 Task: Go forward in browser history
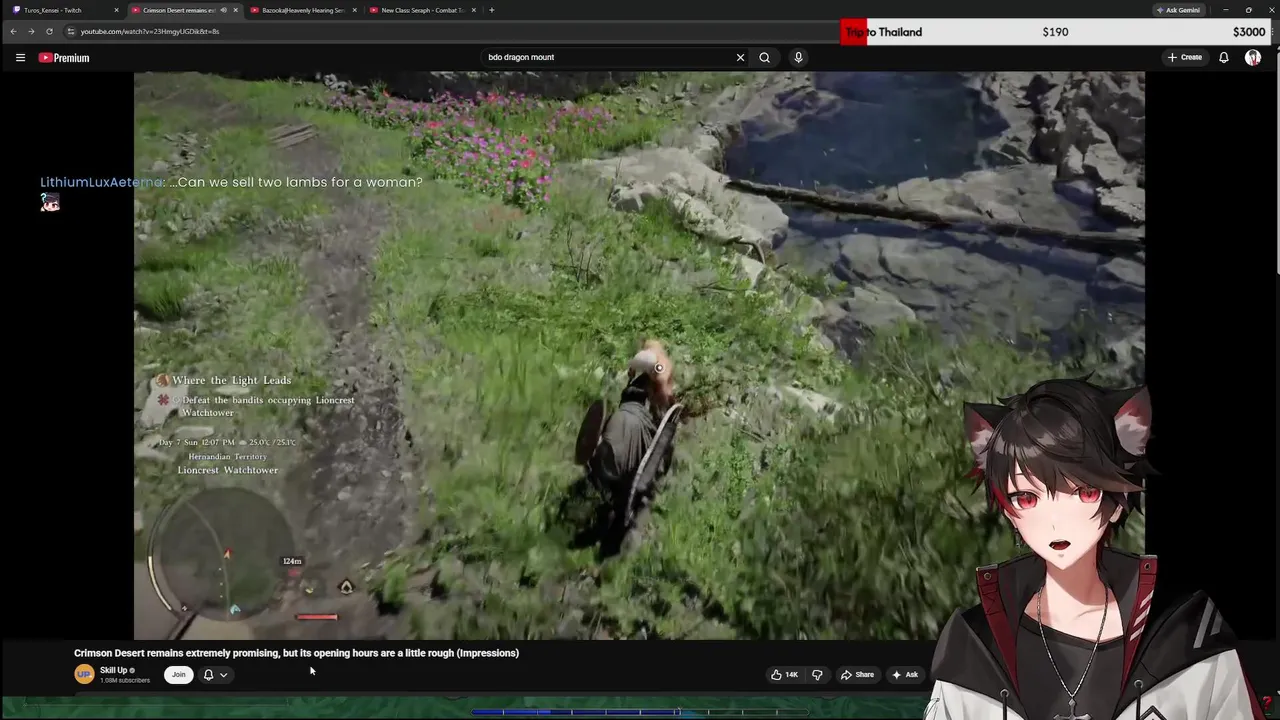(x=31, y=31)
